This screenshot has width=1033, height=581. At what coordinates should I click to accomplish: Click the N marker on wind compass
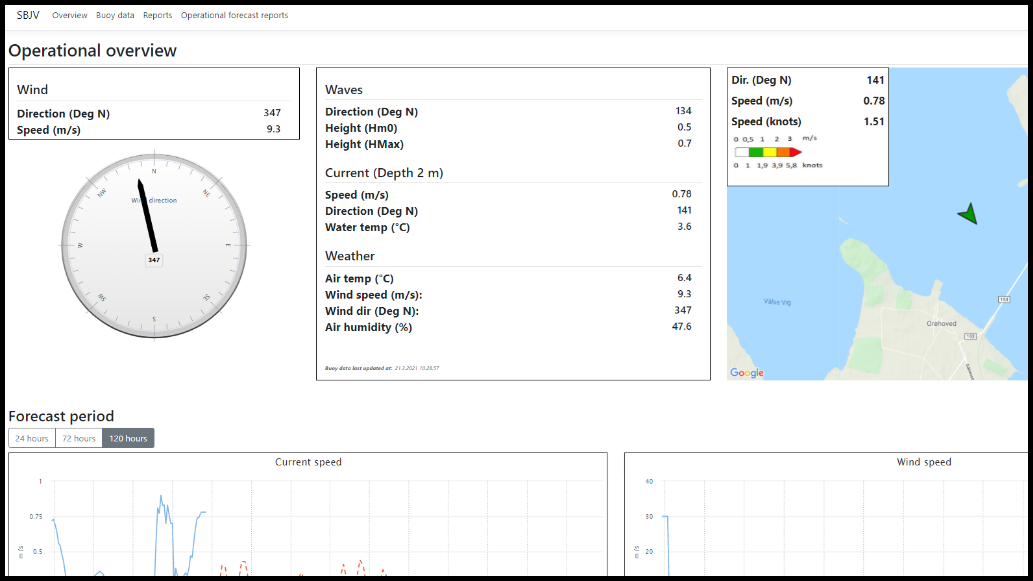pyautogui.click(x=154, y=172)
